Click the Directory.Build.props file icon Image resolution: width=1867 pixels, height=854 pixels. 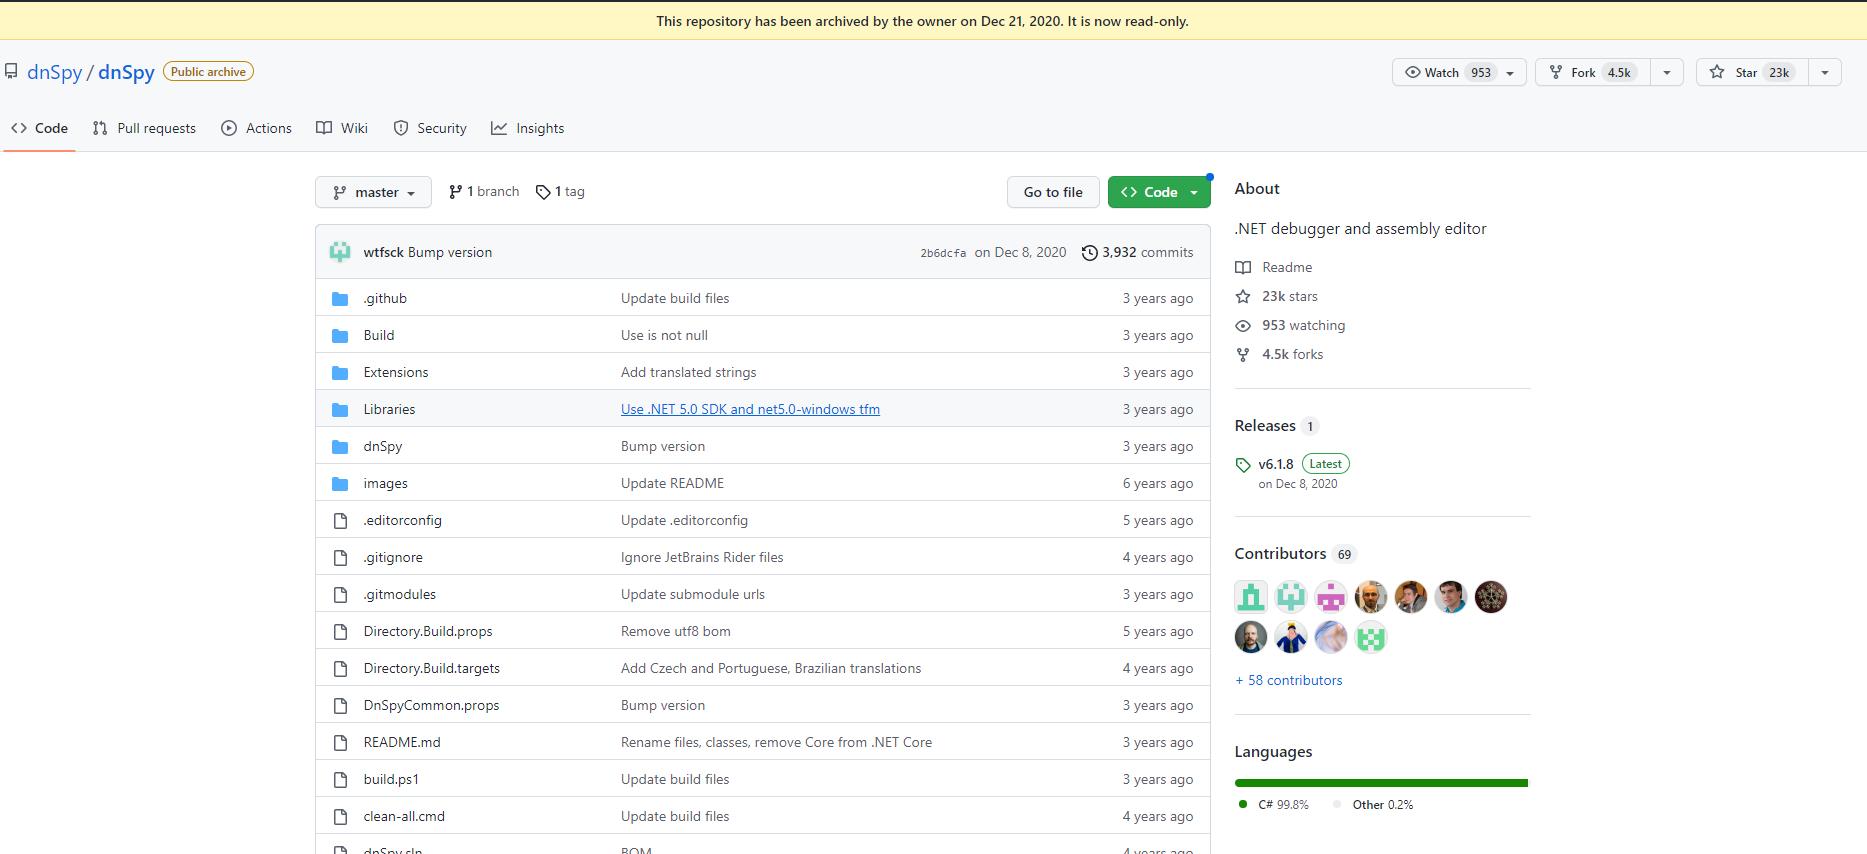pos(340,632)
